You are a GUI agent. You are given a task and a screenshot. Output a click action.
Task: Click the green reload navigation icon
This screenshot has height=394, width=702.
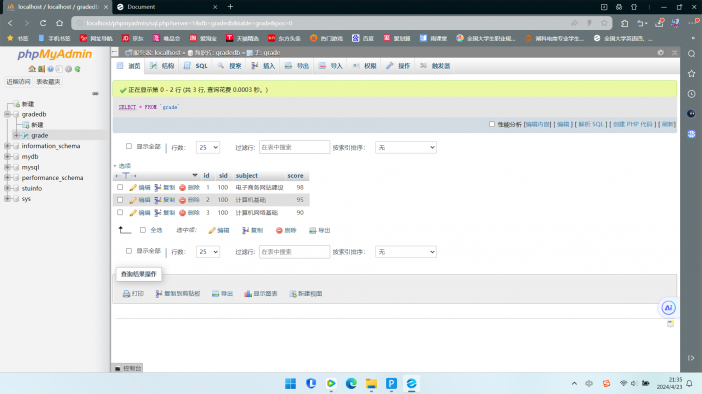tap(77, 69)
